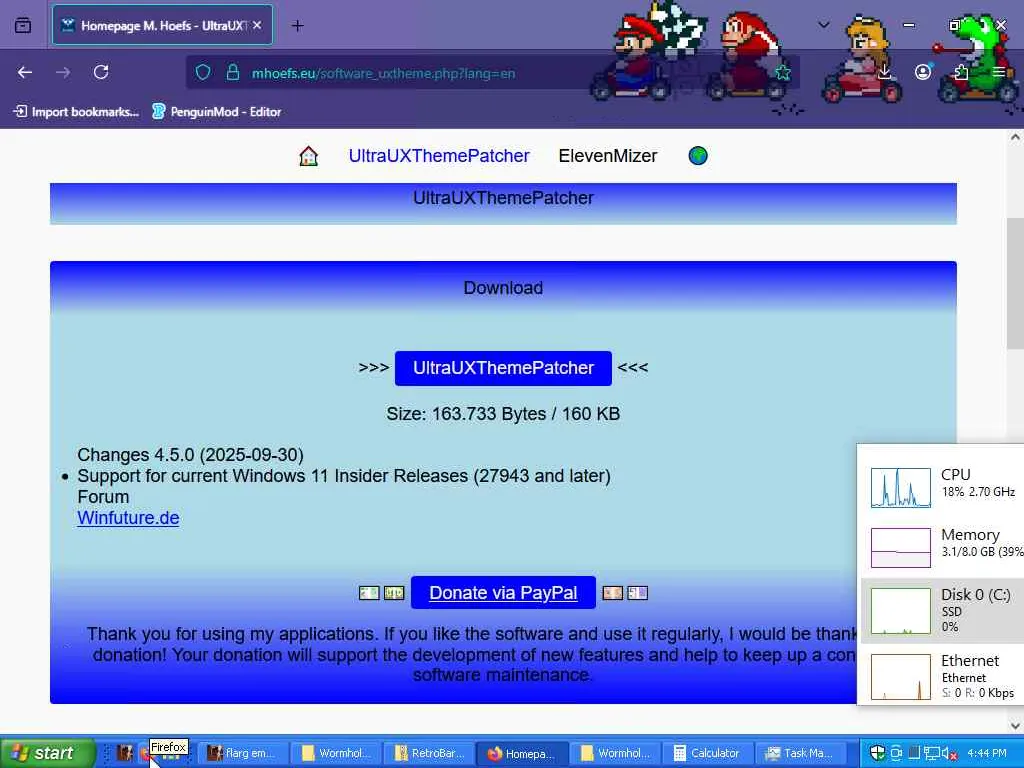This screenshot has height=768, width=1024.
Task: Open the extensions puzzle icon
Action: pyautogui.click(x=961, y=72)
